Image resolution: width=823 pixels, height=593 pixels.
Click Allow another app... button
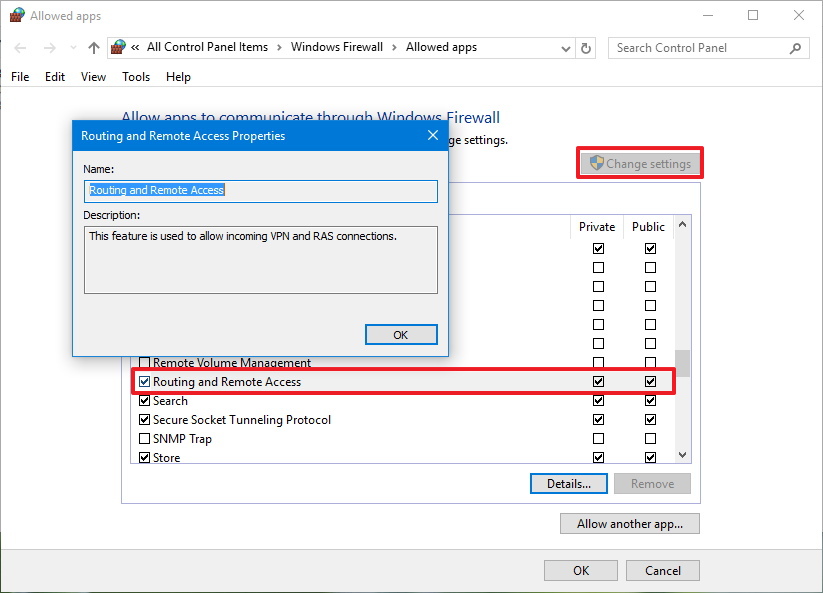pos(630,524)
